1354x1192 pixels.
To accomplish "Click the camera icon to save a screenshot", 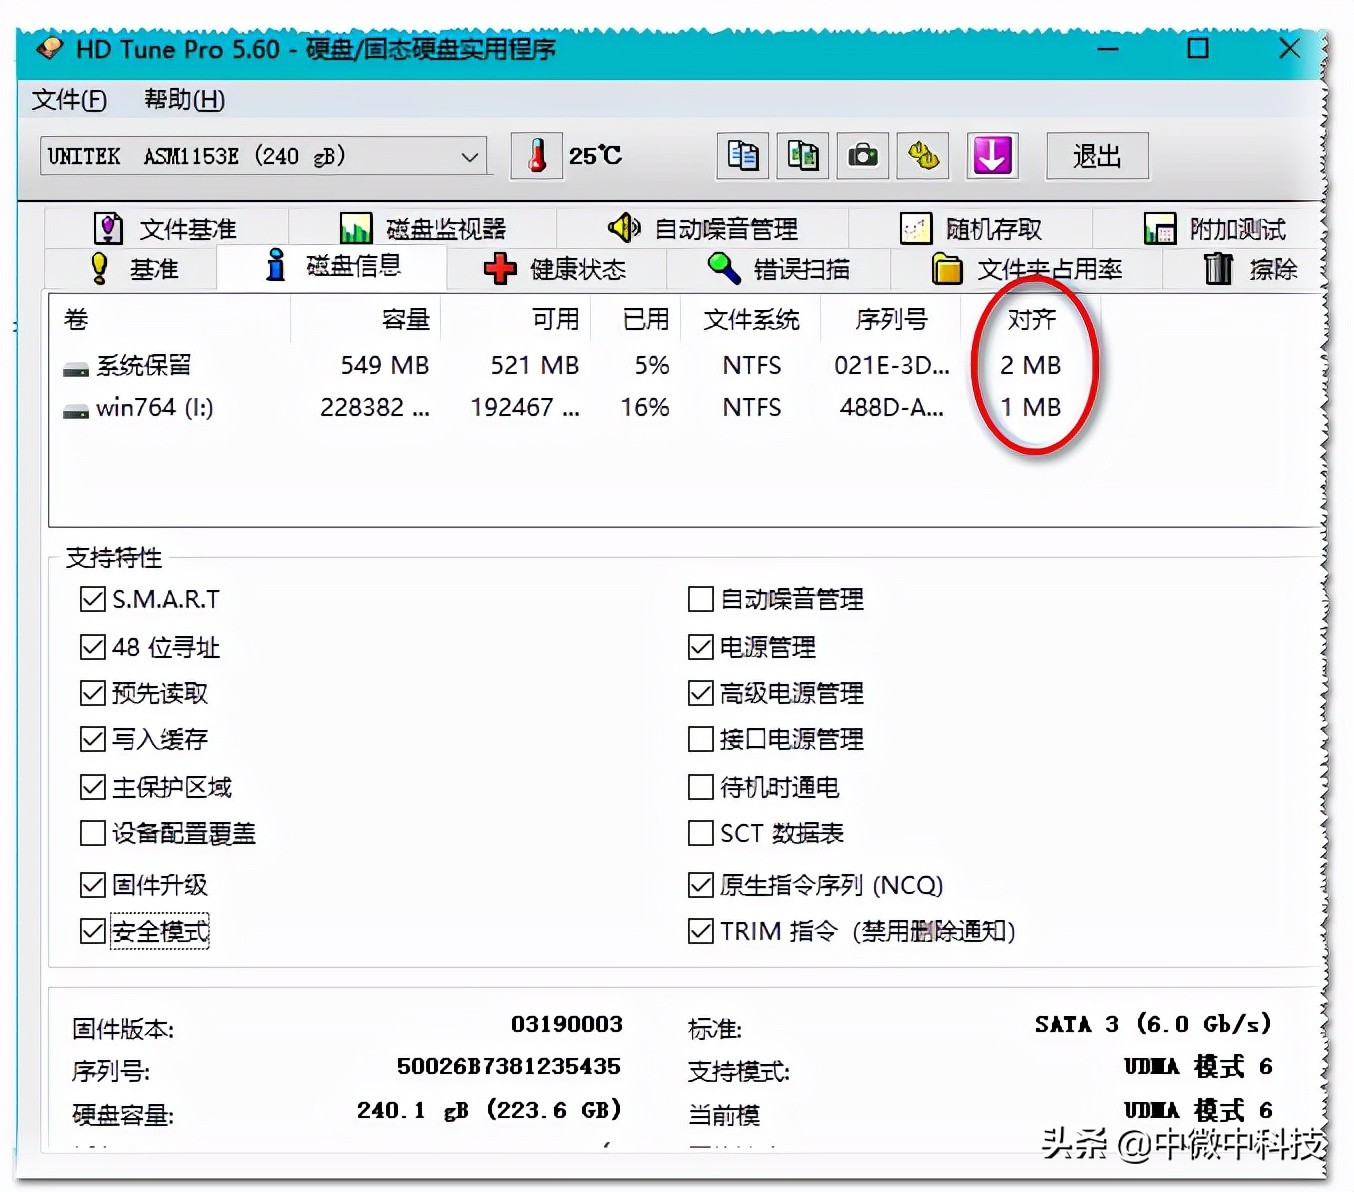I will pos(862,155).
